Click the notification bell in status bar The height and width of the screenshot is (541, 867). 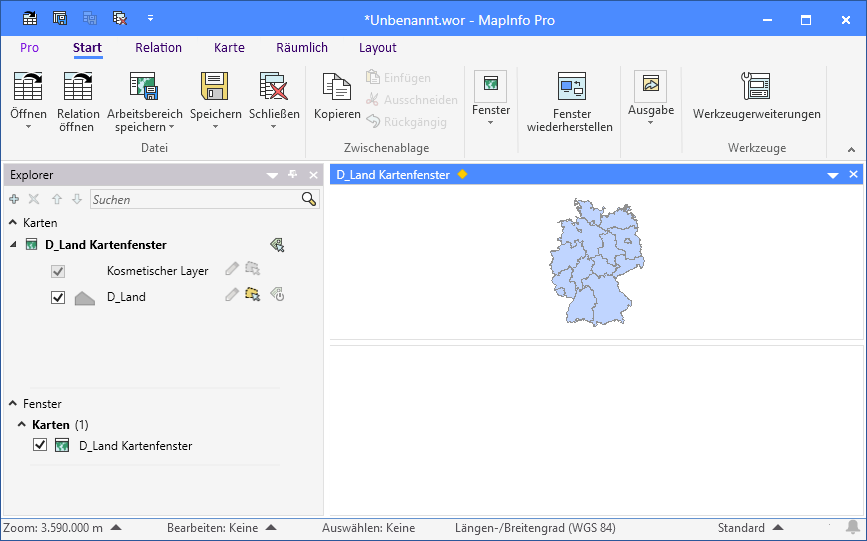point(853,527)
